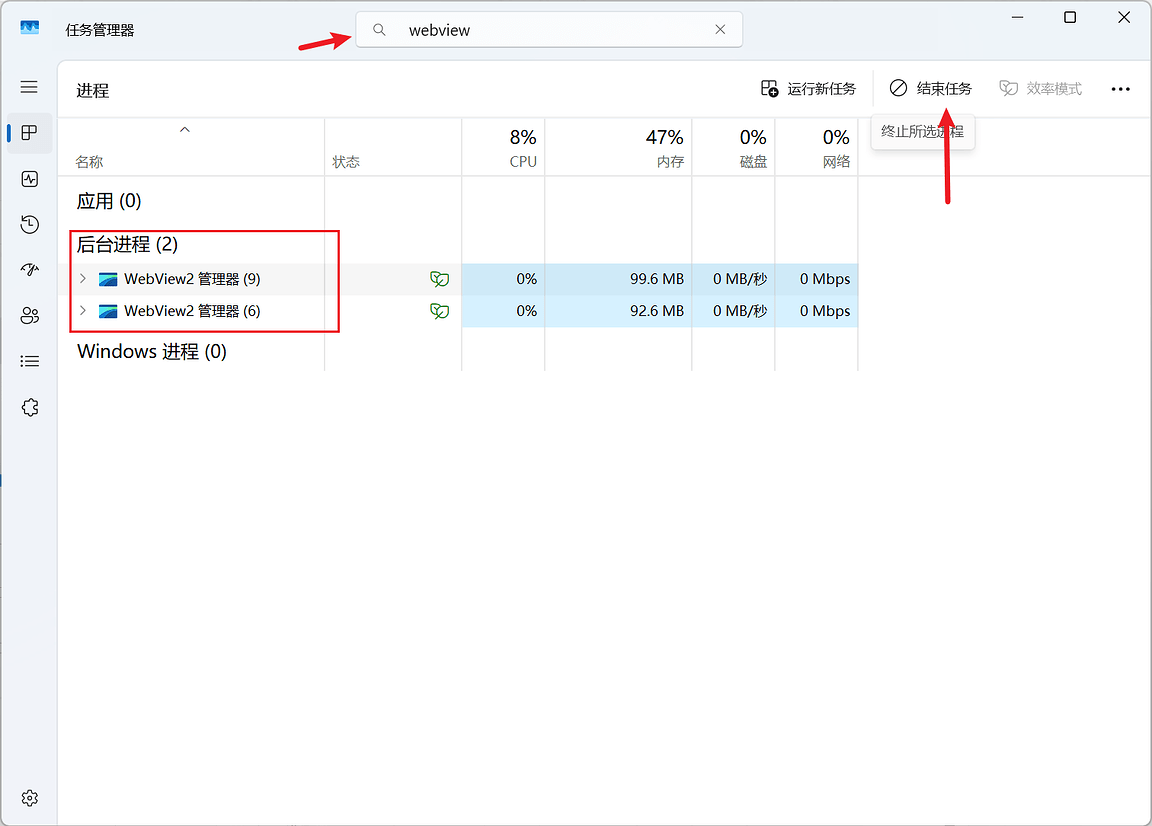Click 结束任务 to end the task

tap(930, 89)
